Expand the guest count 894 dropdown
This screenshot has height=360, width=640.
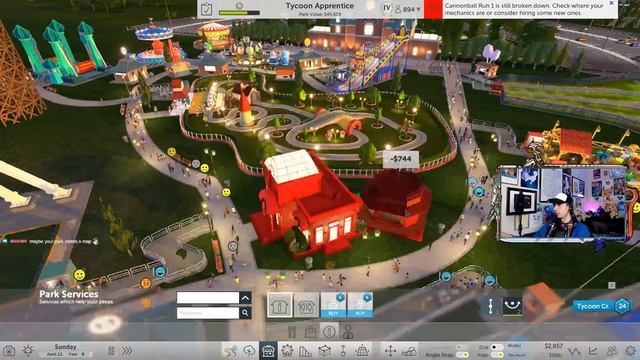coord(408,9)
